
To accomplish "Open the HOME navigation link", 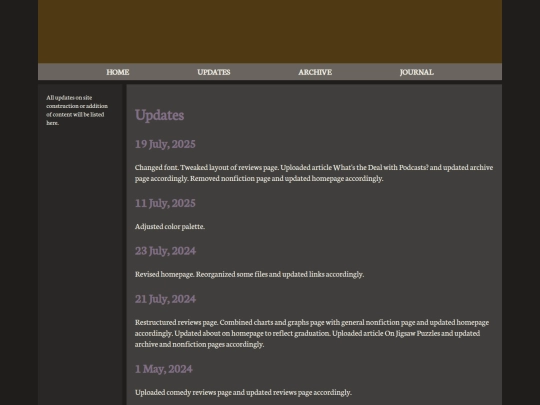I will (x=118, y=72).
